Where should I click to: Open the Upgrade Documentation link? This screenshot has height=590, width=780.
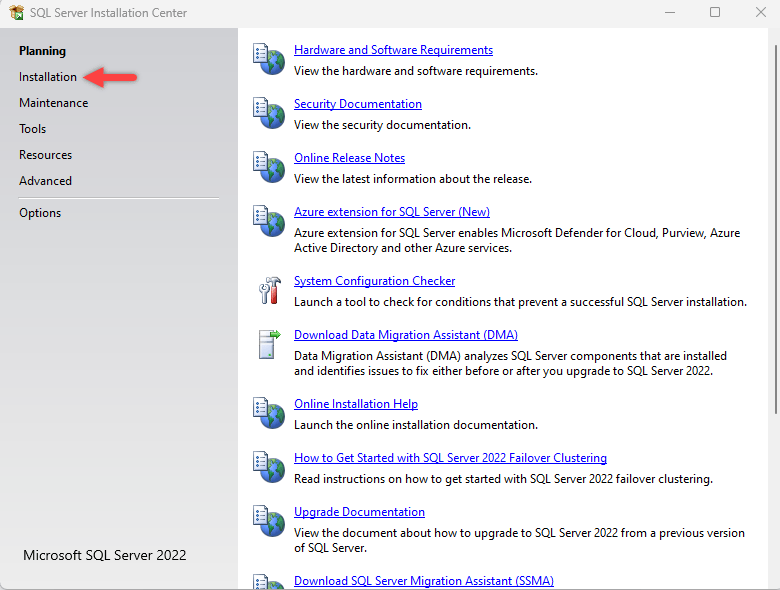point(359,511)
